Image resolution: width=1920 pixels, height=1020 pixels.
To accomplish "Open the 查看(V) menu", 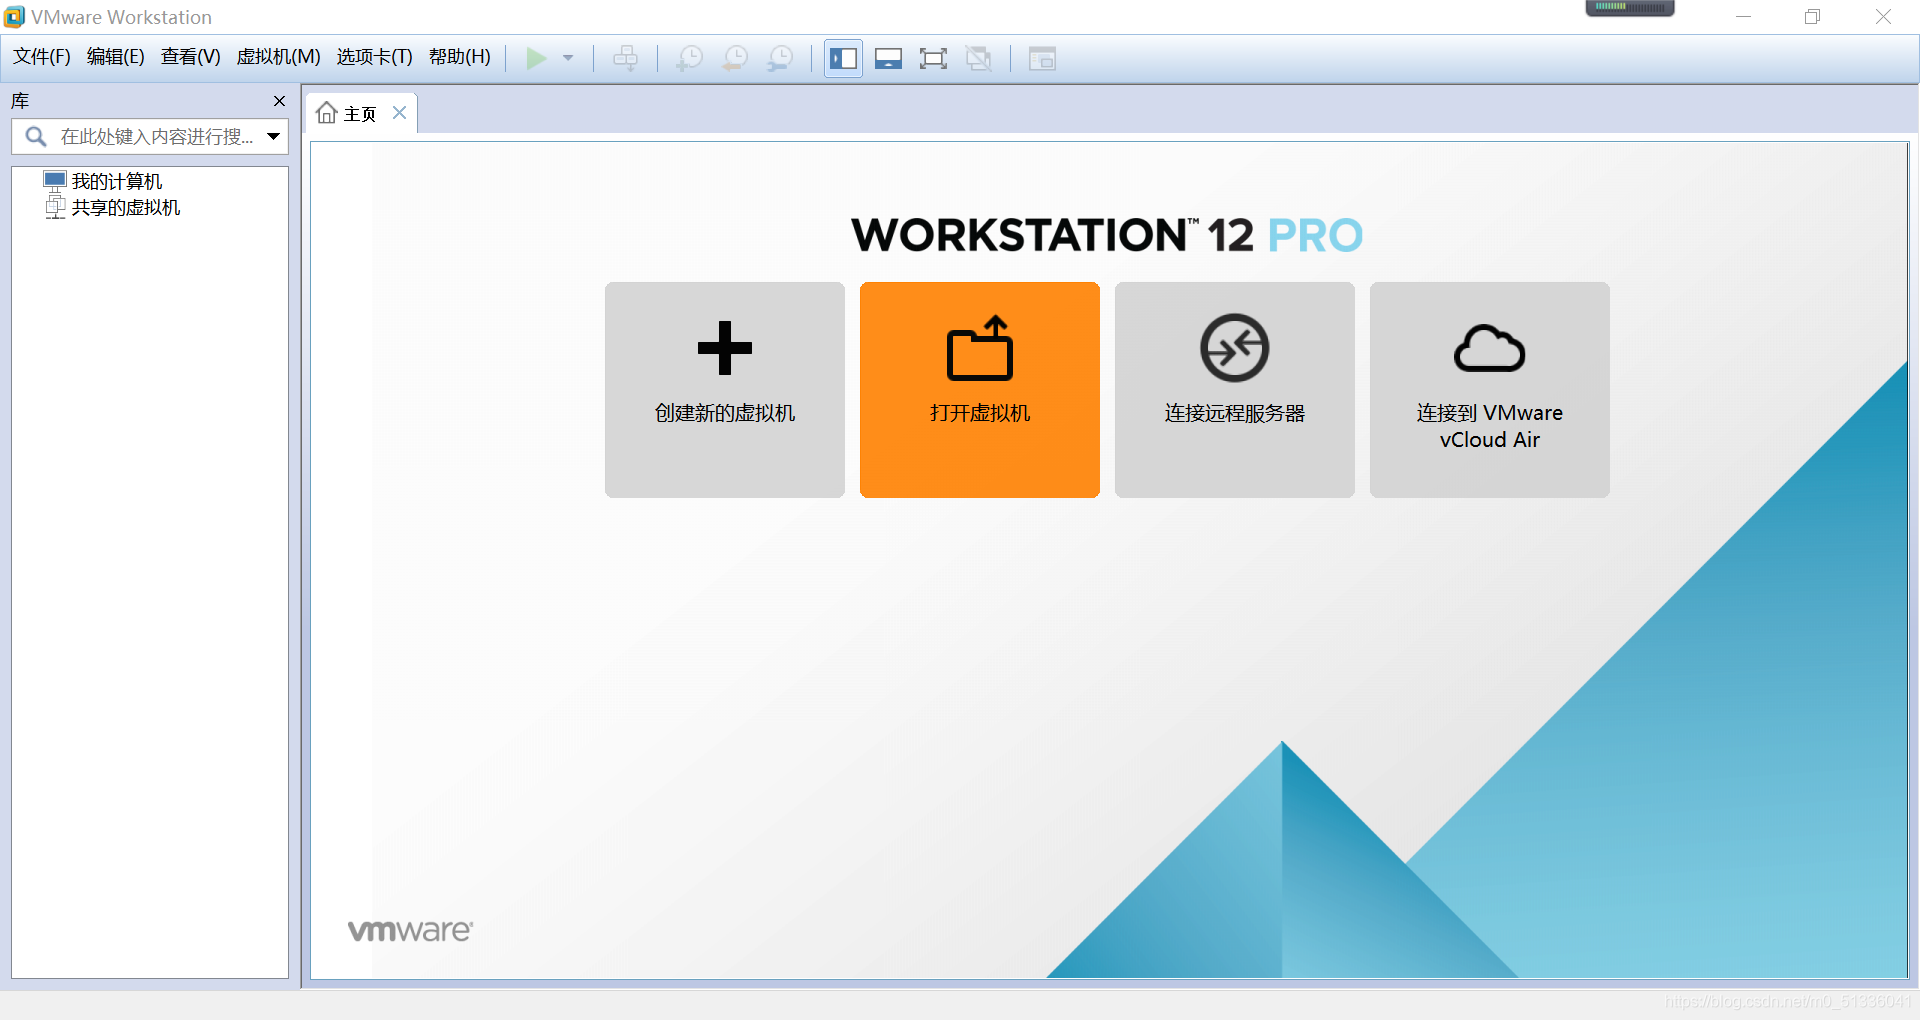I will pyautogui.click(x=191, y=57).
